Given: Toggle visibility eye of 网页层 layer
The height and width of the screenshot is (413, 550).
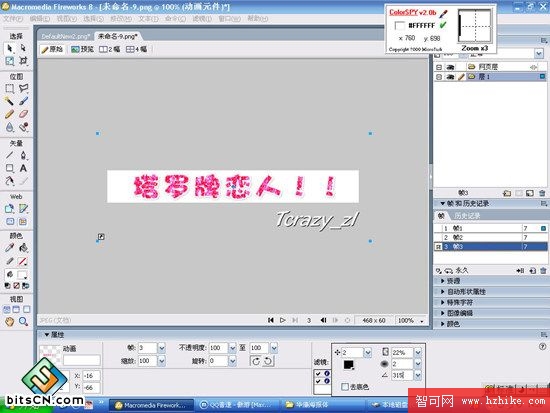Looking at the screenshot, I should tap(450, 67).
